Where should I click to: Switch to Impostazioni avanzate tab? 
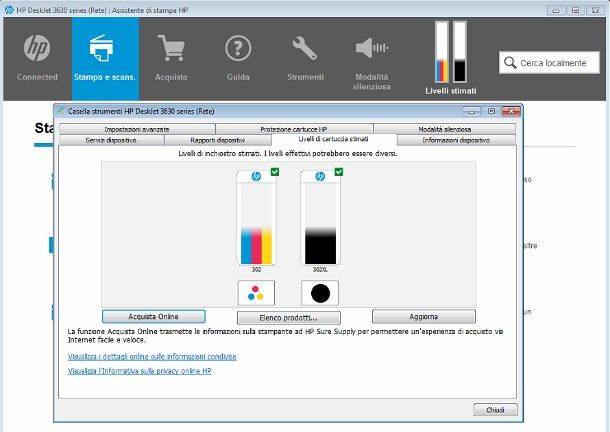click(137, 129)
